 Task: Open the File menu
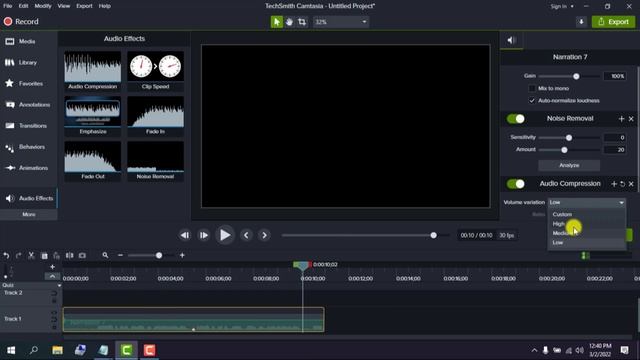tap(8, 6)
